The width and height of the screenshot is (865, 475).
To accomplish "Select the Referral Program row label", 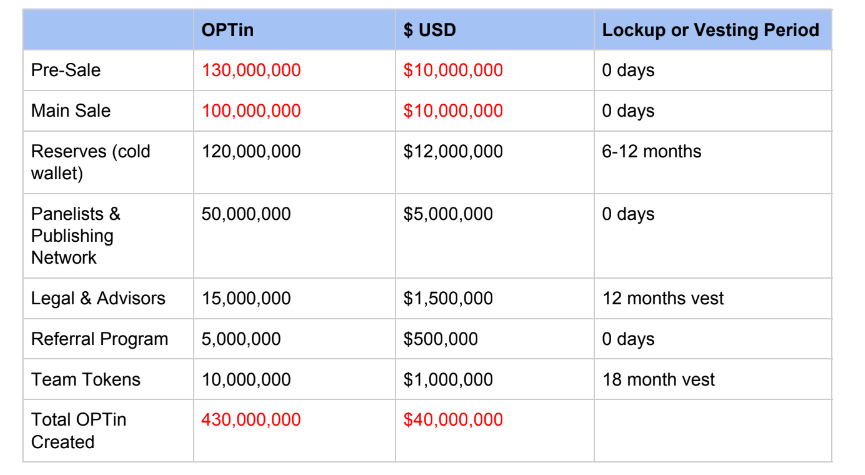I will click(99, 339).
